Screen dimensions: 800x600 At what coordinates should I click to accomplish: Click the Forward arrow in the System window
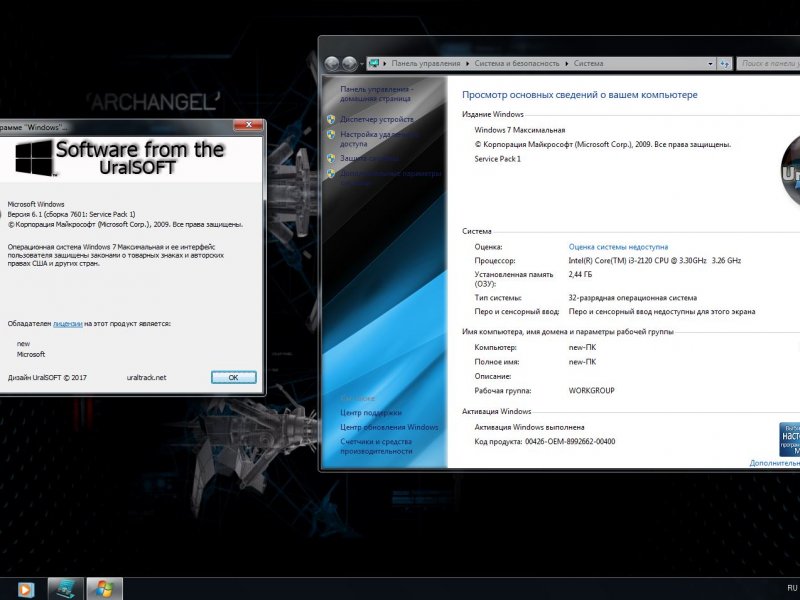click(x=349, y=64)
